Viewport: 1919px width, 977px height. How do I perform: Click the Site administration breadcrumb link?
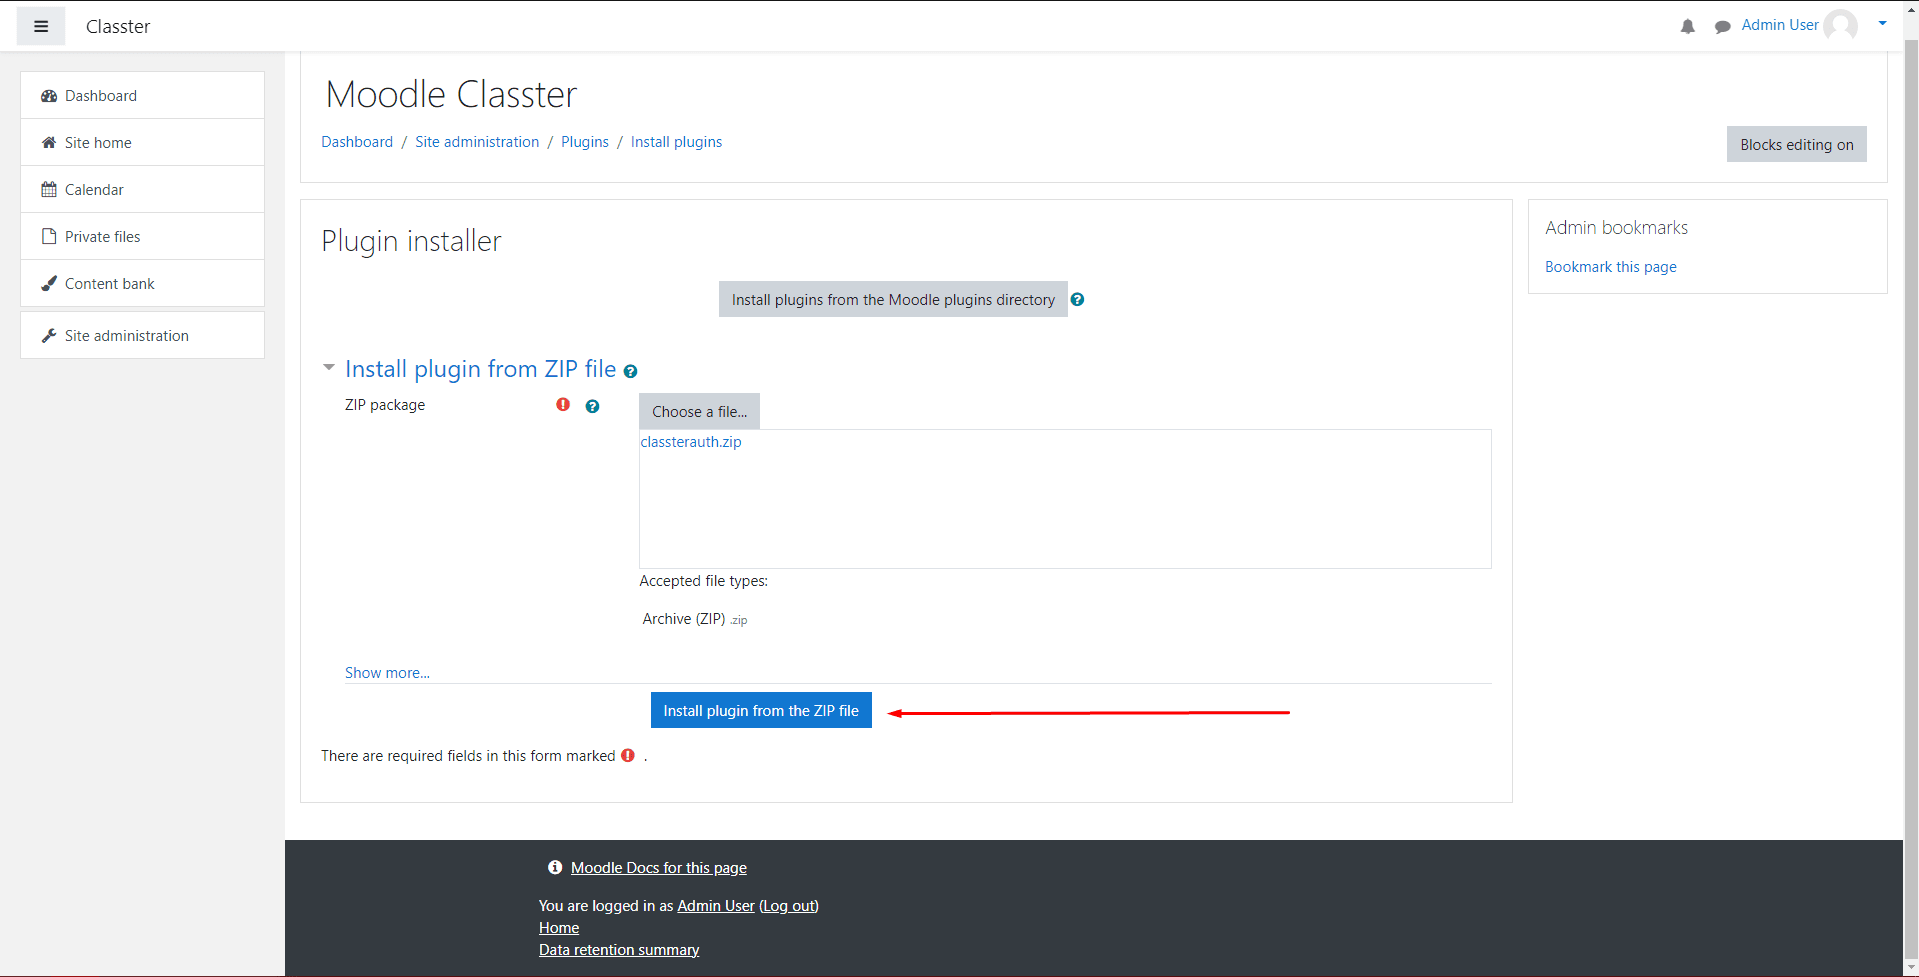pyautogui.click(x=477, y=142)
